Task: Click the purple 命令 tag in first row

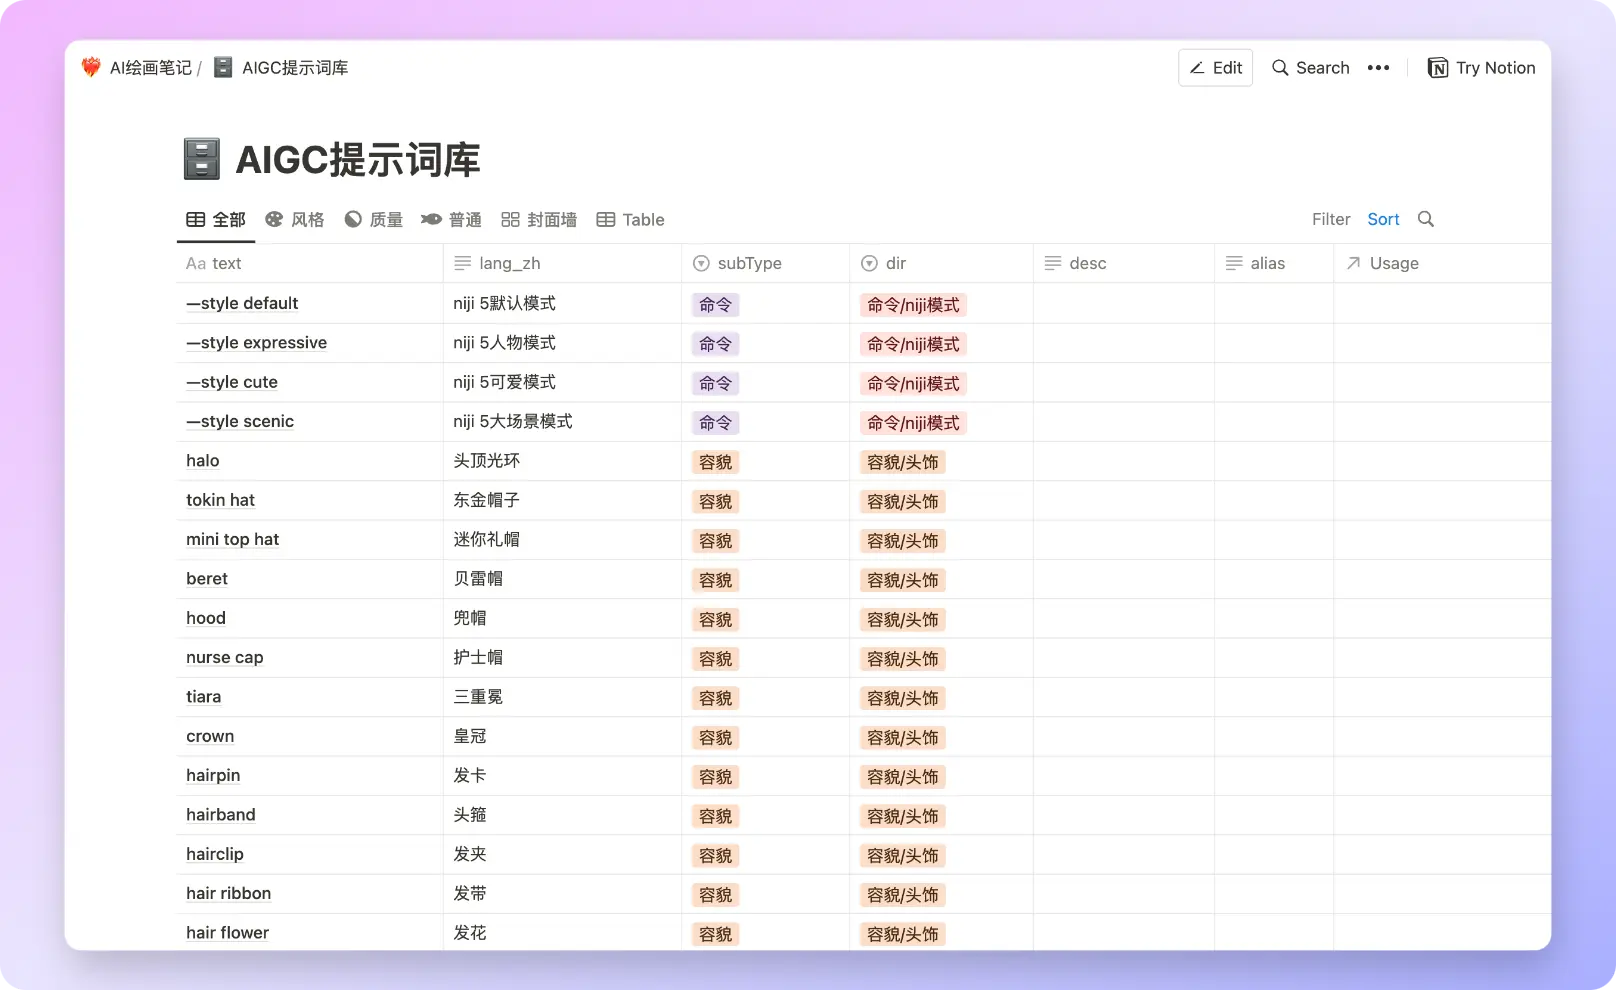Action: [x=715, y=305]
